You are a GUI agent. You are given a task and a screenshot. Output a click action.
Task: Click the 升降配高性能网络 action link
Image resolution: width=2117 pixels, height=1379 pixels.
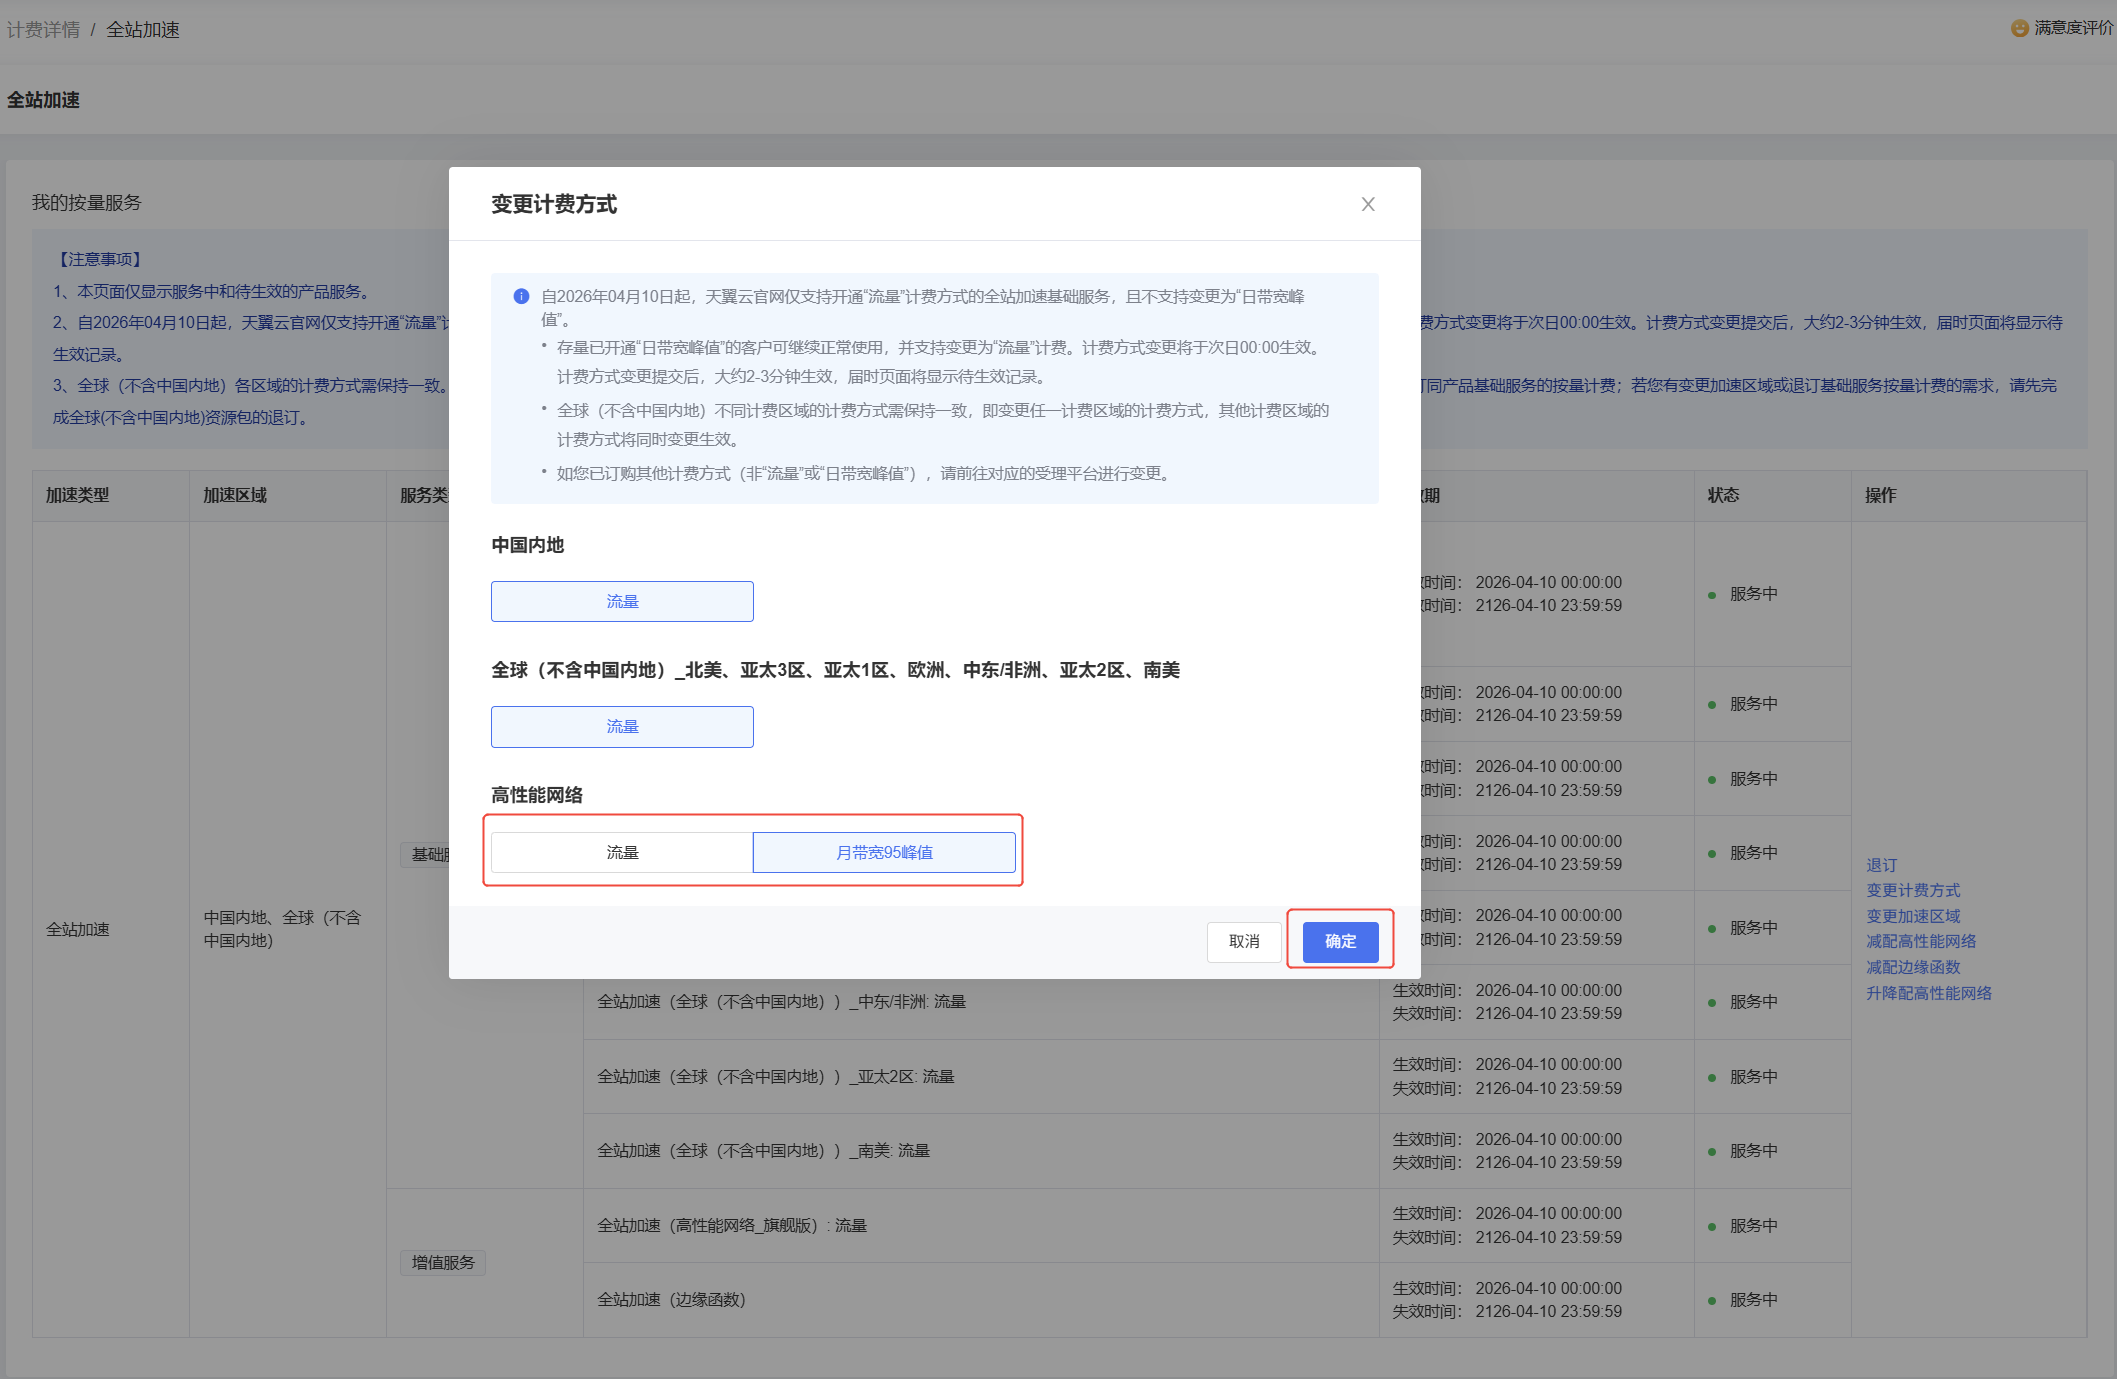pyautogui.click(x=1929, y=993)
